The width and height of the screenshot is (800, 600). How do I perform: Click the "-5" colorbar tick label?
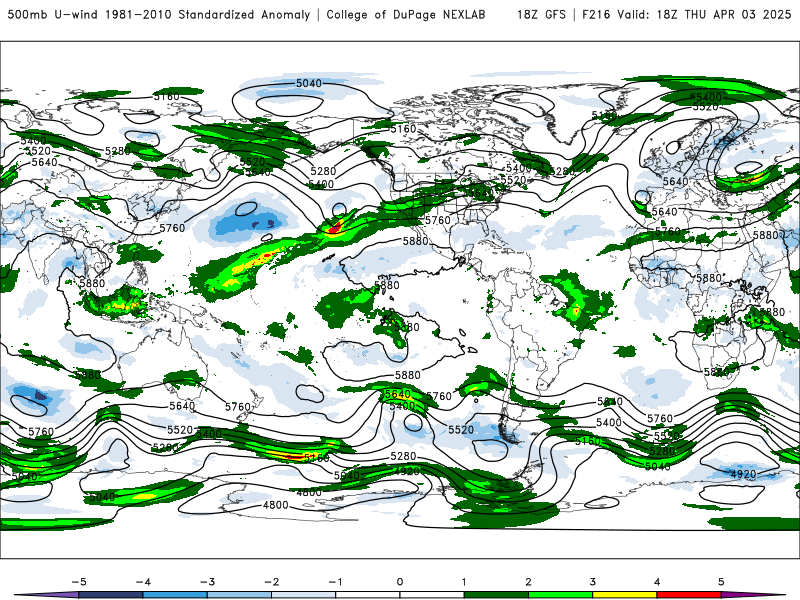click(x=79, y=582)
